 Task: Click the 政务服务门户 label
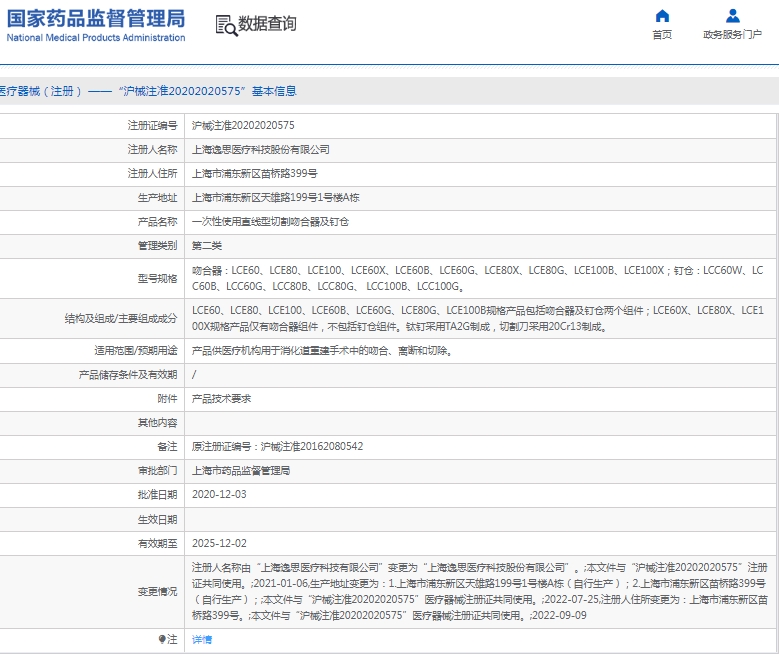(732, 34)
